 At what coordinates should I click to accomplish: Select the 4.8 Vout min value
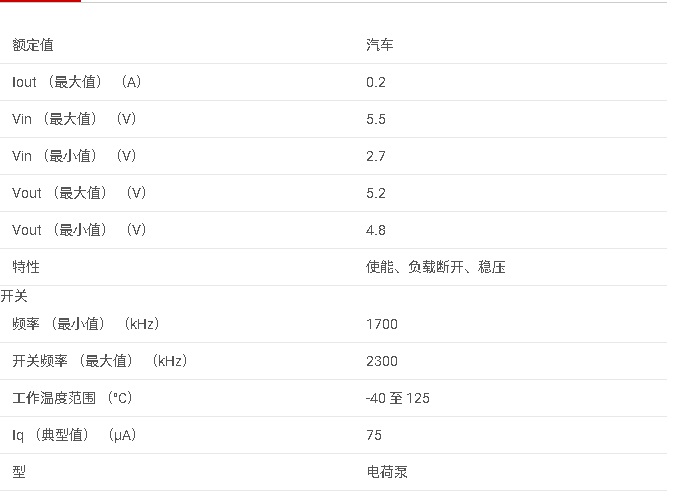[x=376, y=230]
